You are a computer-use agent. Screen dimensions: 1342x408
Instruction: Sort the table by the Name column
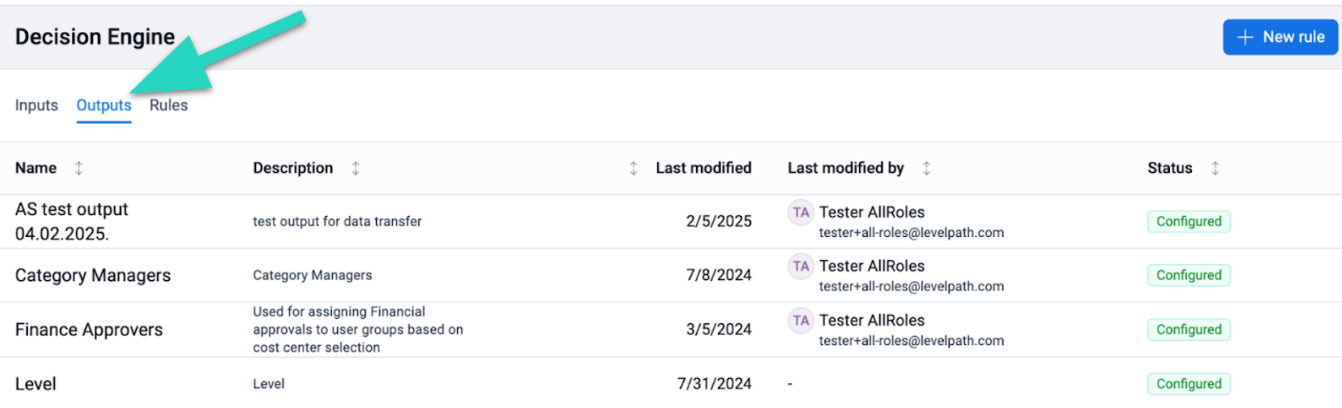(x=79, y=168)
